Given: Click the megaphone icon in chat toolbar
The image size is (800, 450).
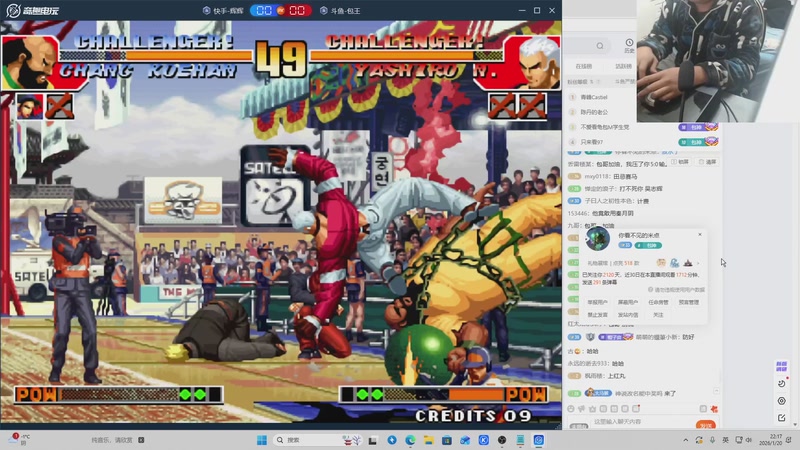Looking at the screenshot, I should point(582,409).
